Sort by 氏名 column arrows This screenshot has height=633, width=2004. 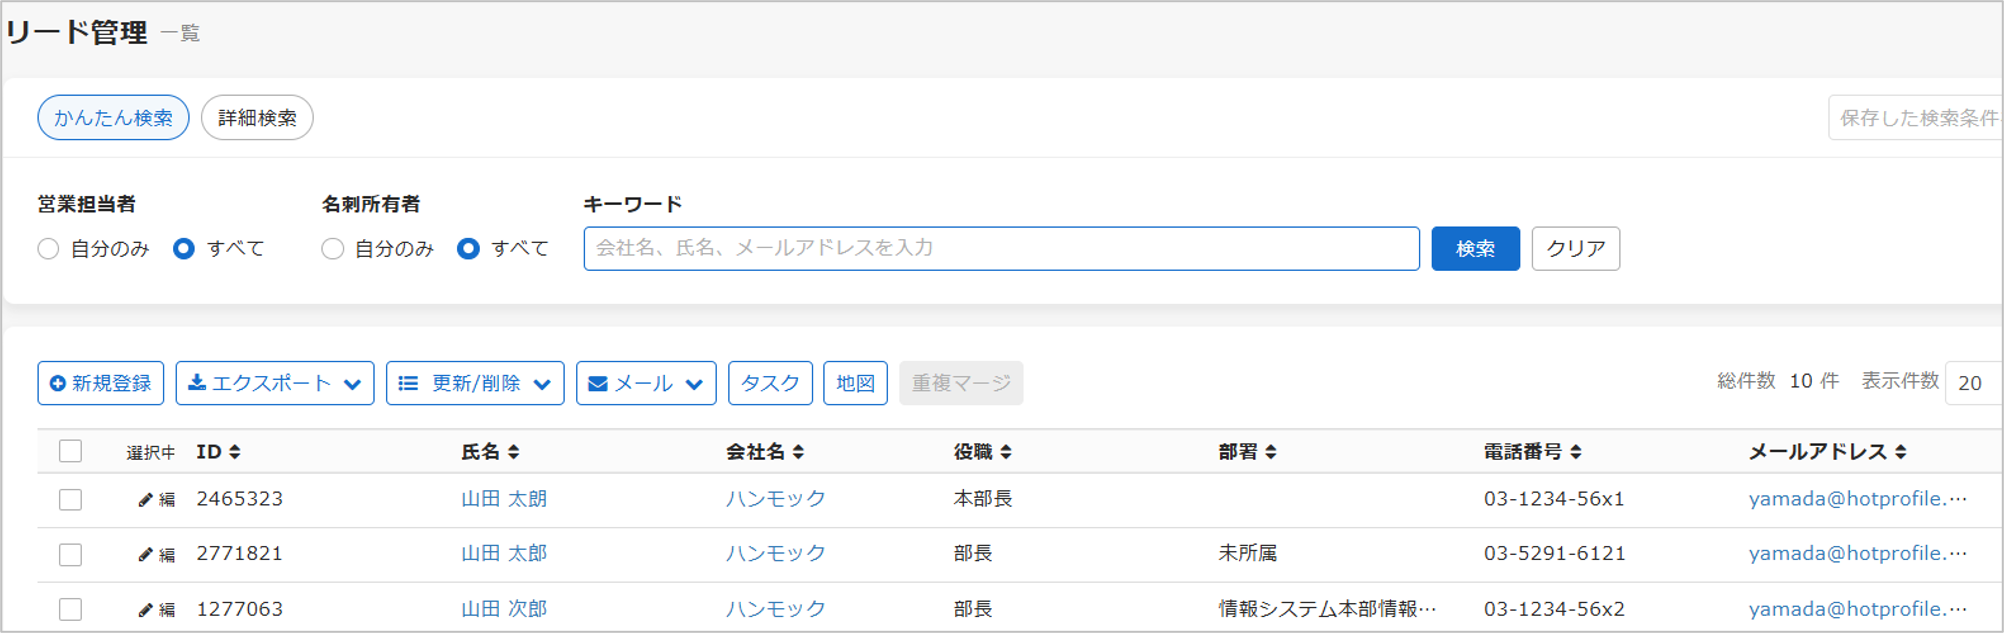(x=514, y=452)
